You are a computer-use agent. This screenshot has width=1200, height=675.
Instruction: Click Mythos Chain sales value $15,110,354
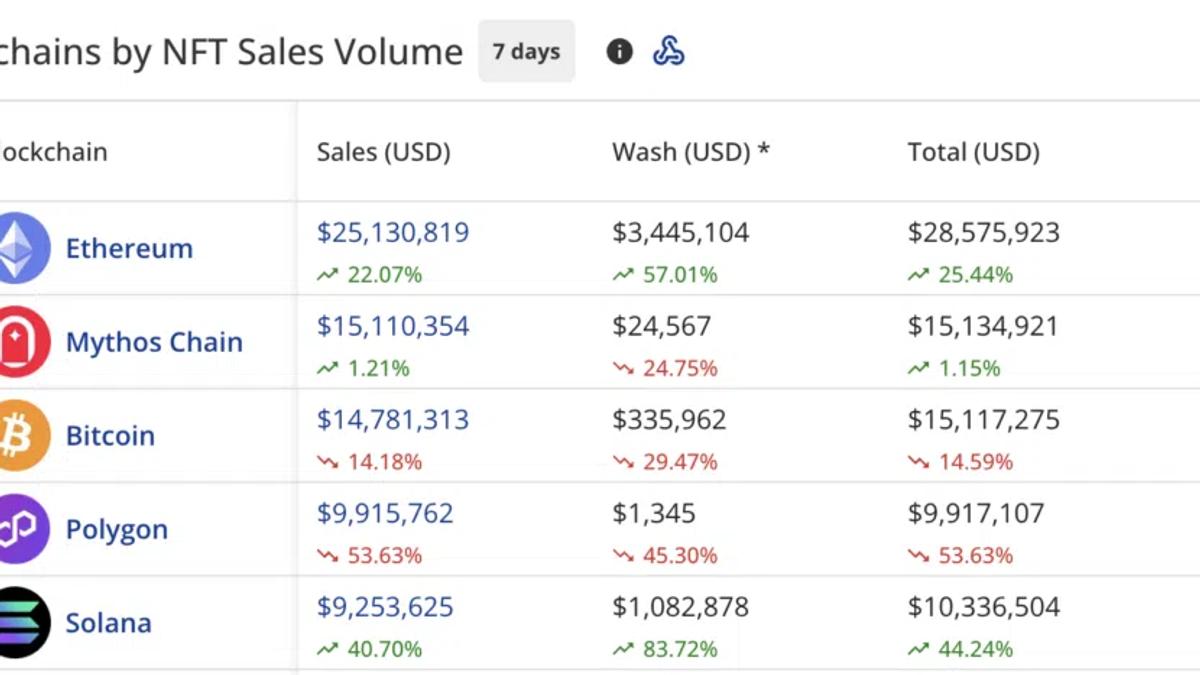click(x=393, y=326)
